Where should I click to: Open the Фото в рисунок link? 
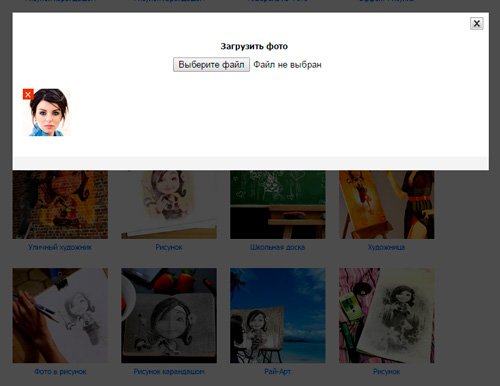tap(60, 371)
